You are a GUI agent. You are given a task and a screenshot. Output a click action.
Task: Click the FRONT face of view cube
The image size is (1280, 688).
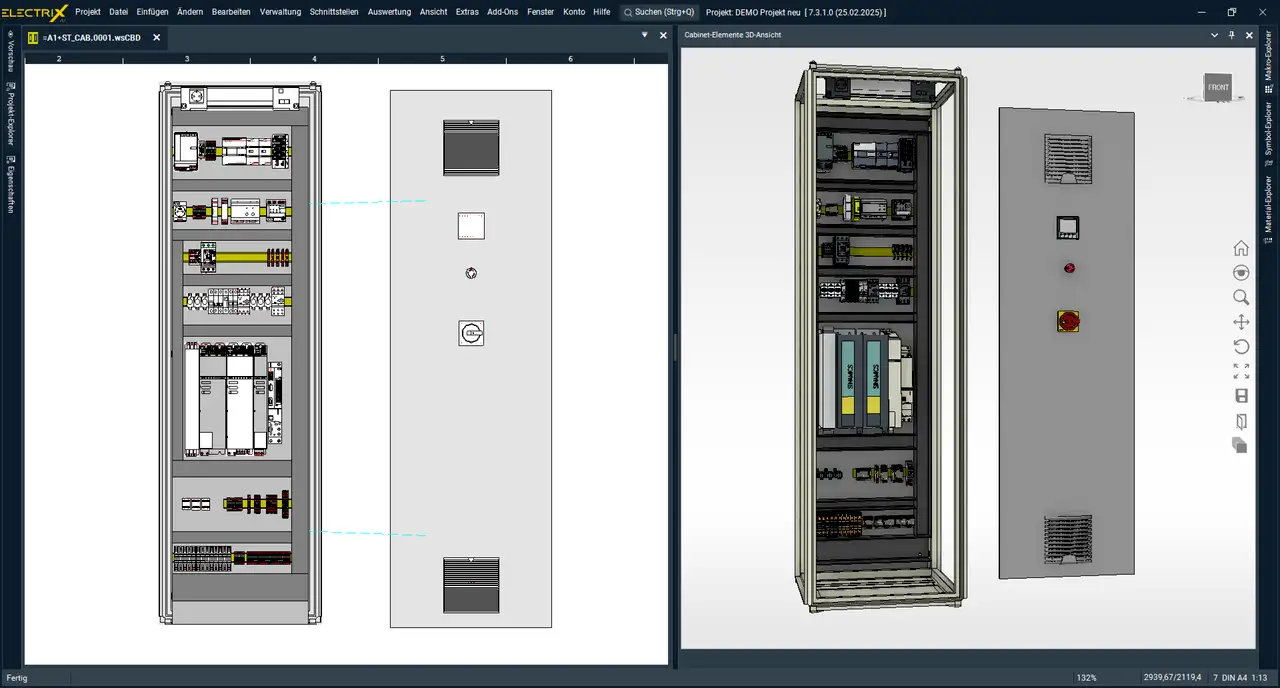click(x=1218, y=87)
